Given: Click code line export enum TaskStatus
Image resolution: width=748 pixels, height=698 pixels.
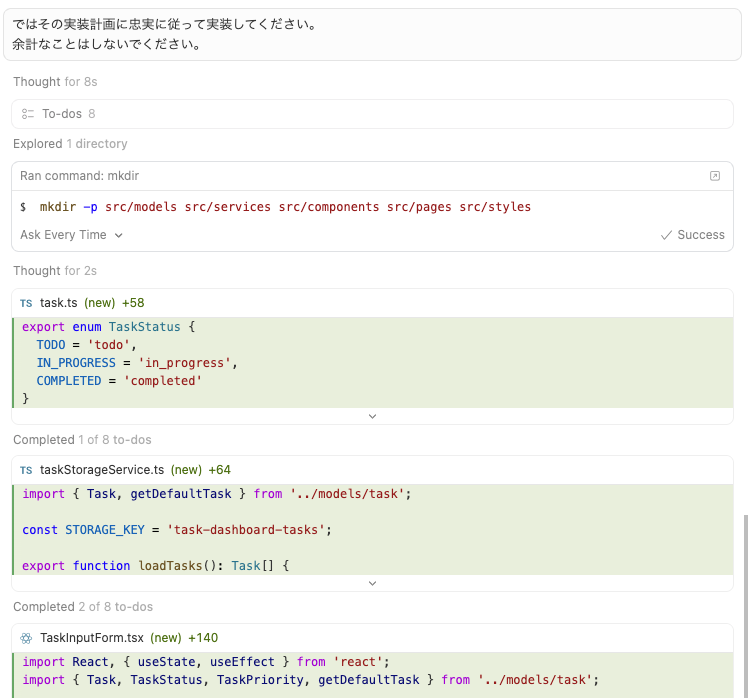Looking at the screenshot, I should point(109,327).
